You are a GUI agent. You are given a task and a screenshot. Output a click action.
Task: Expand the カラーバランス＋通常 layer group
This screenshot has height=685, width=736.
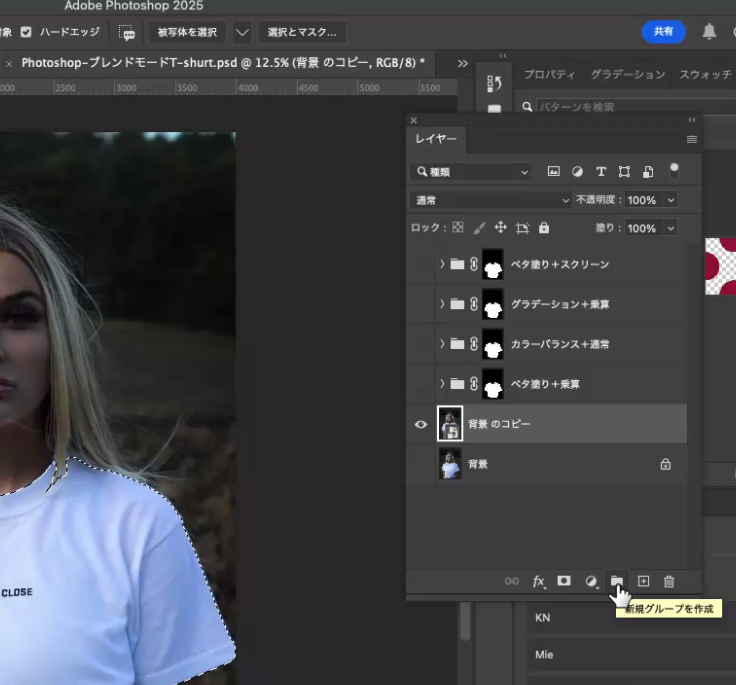[x=441, y=344]
